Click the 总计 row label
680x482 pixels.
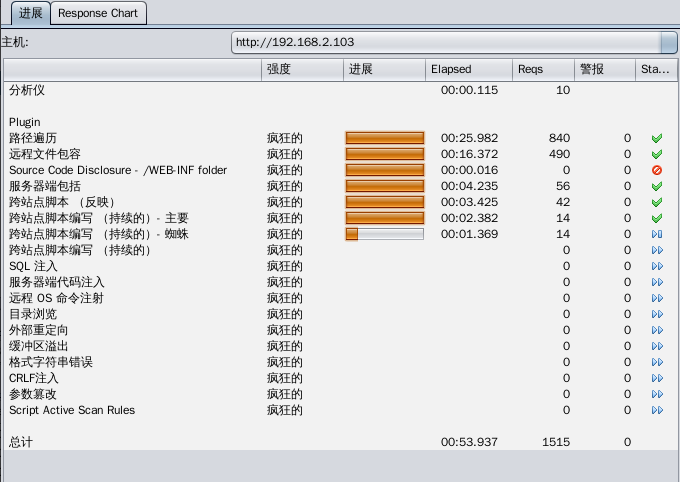[21, 442]
